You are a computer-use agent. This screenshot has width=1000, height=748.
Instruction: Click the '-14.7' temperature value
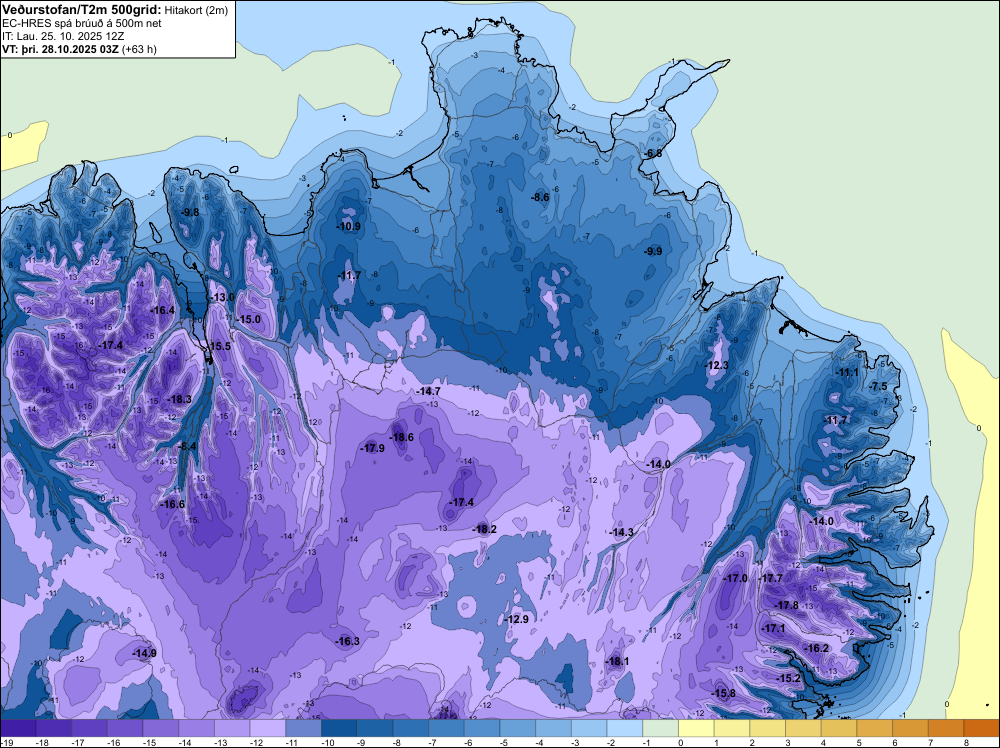[x=428, y=391]
